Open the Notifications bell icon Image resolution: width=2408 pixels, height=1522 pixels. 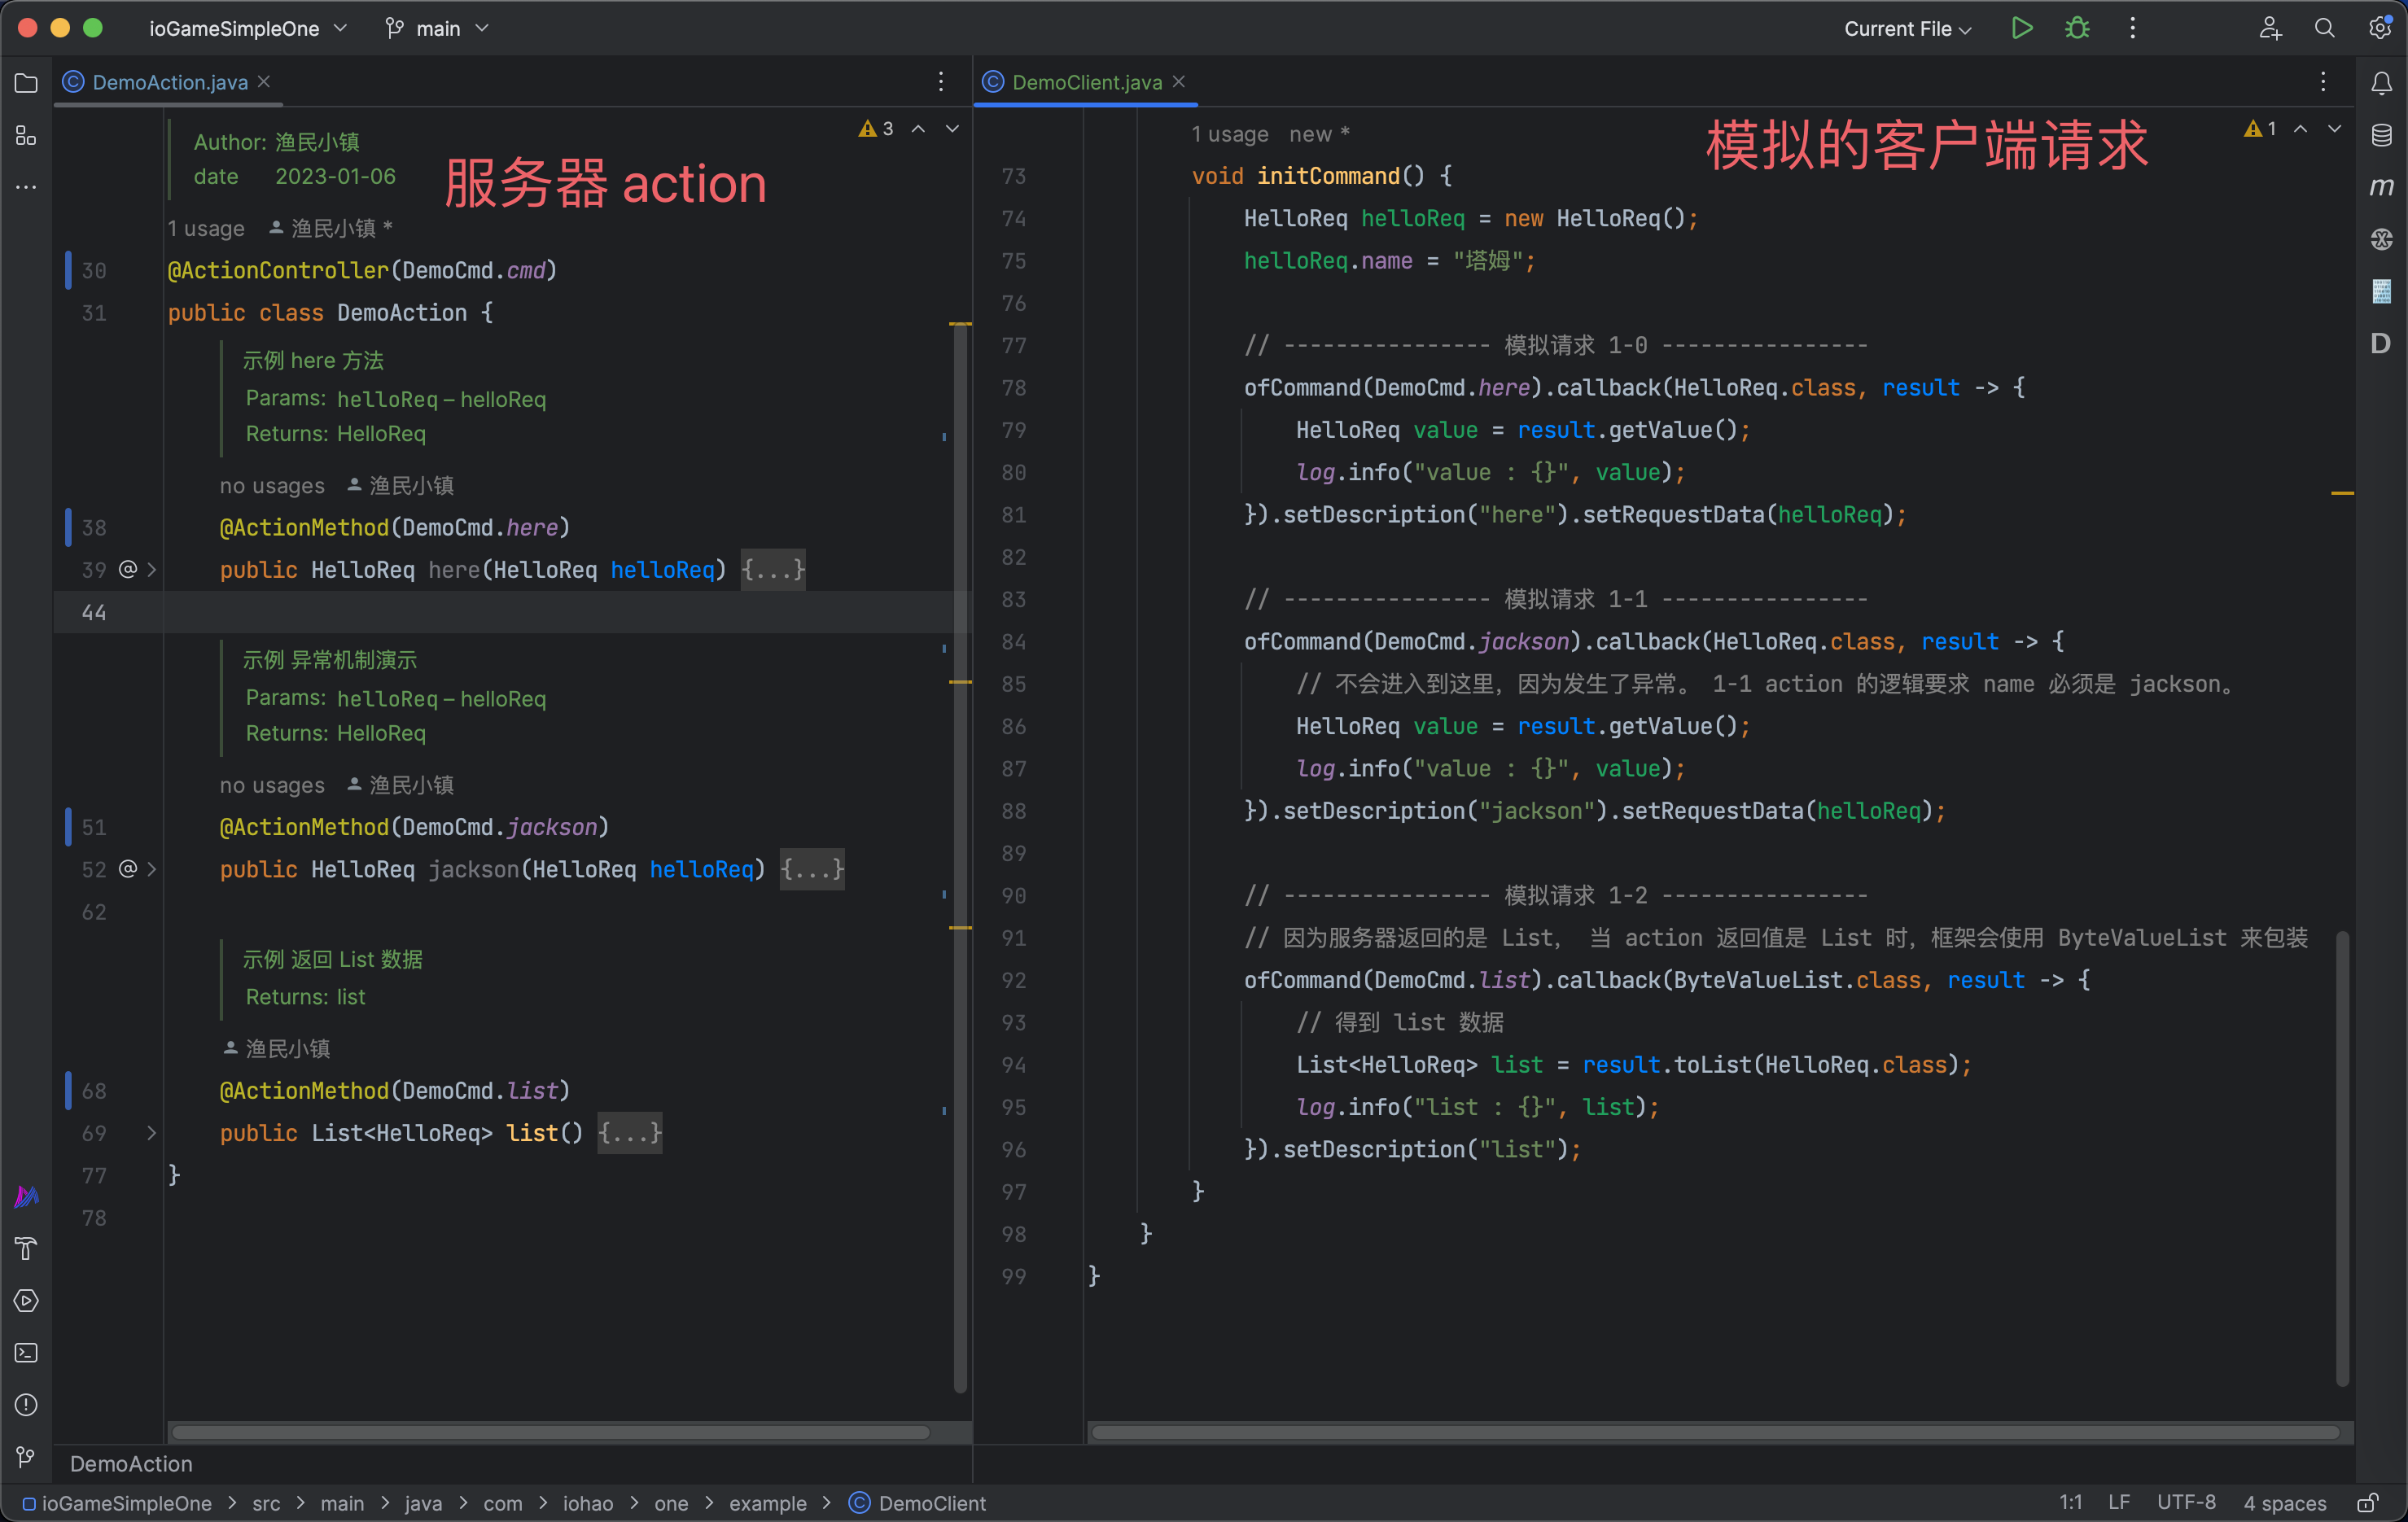coord(2382,82)
